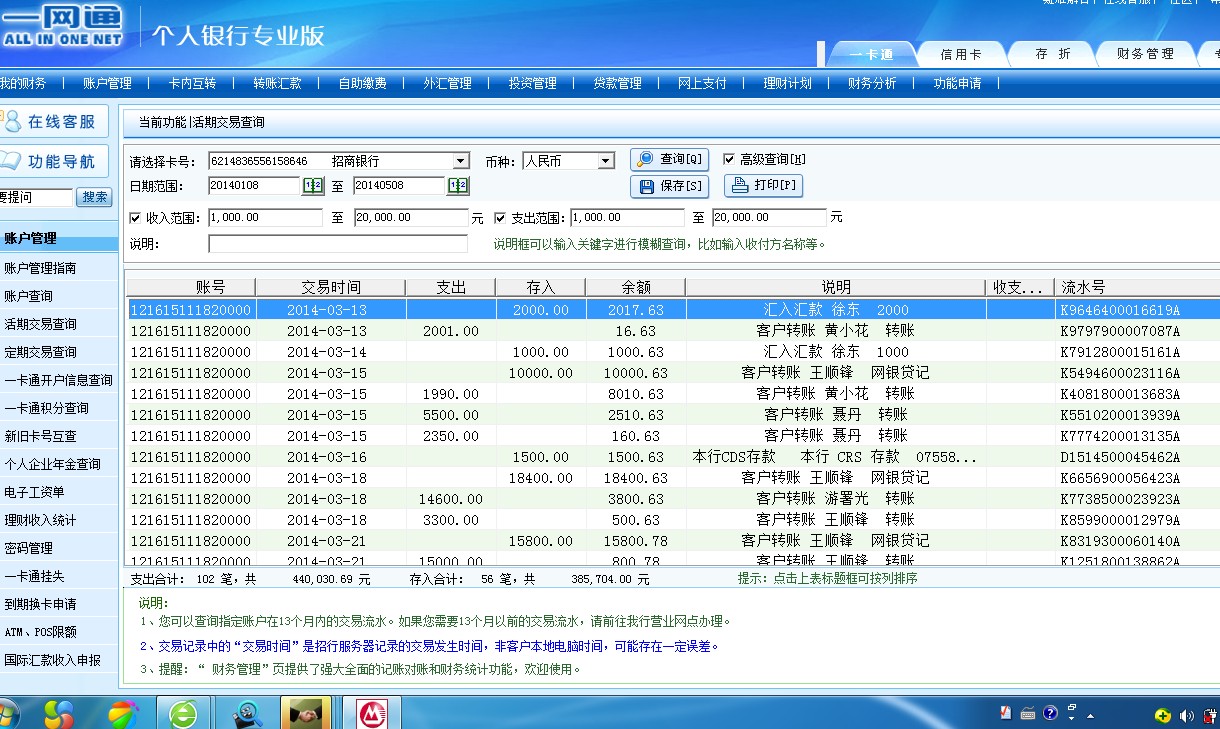Click the volume speaker tray icon
The height and width of the screenshot is (729, 1220).
[1187, 715]
